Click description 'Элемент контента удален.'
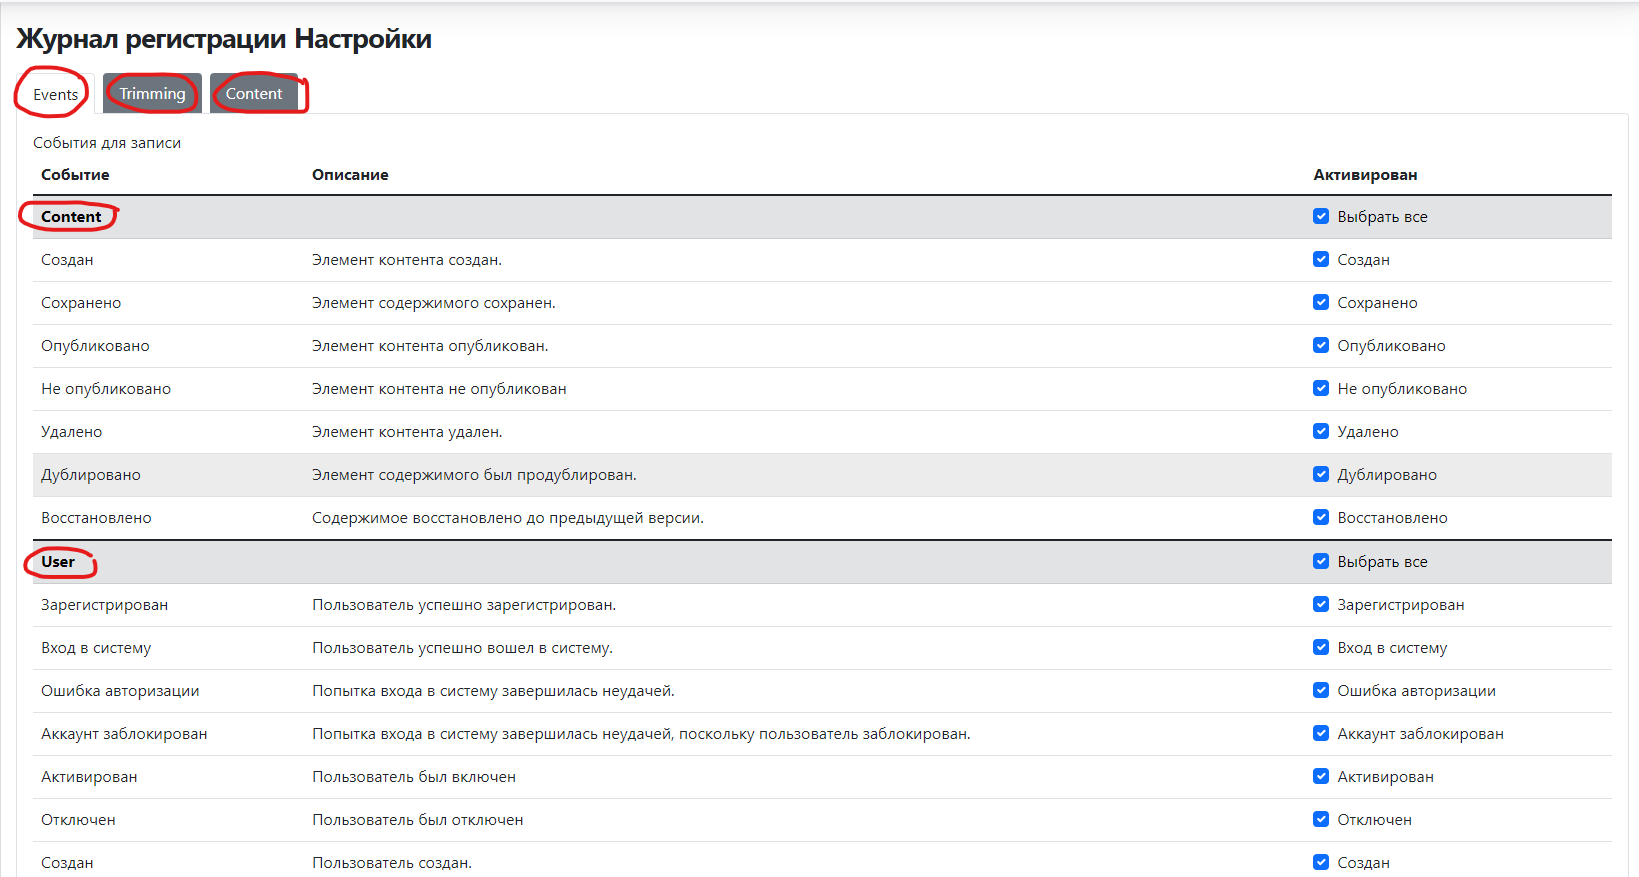Screen dimensions: 1639x877 coord(407,432)
